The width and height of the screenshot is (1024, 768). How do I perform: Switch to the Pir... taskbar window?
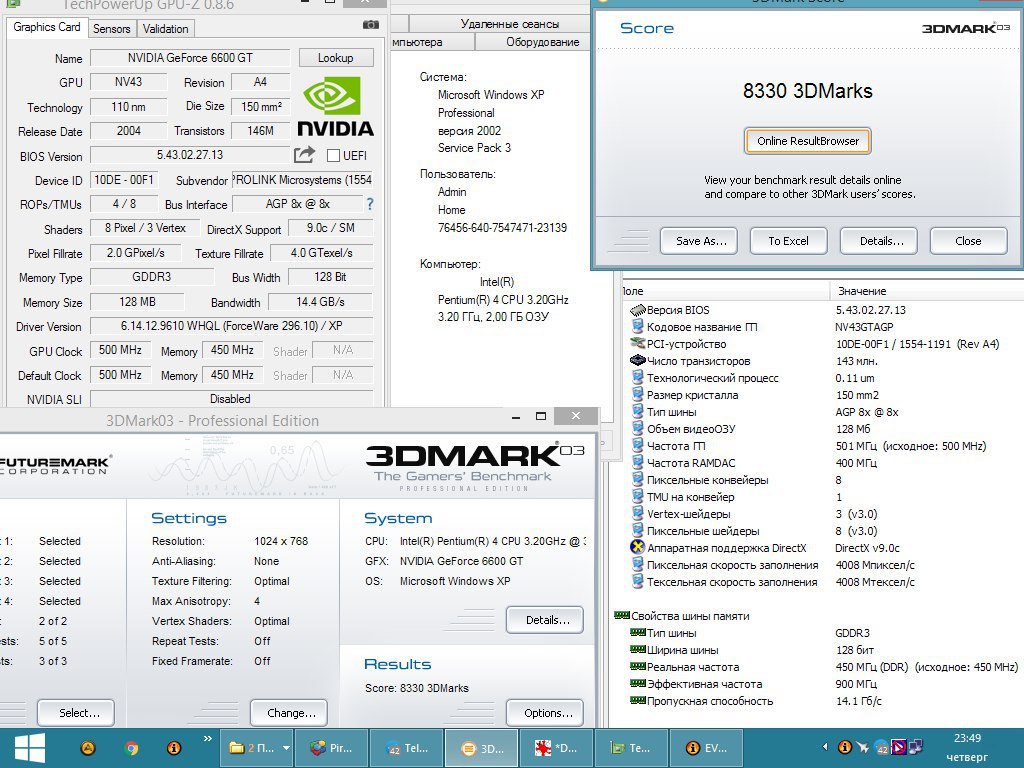(331, 748)
